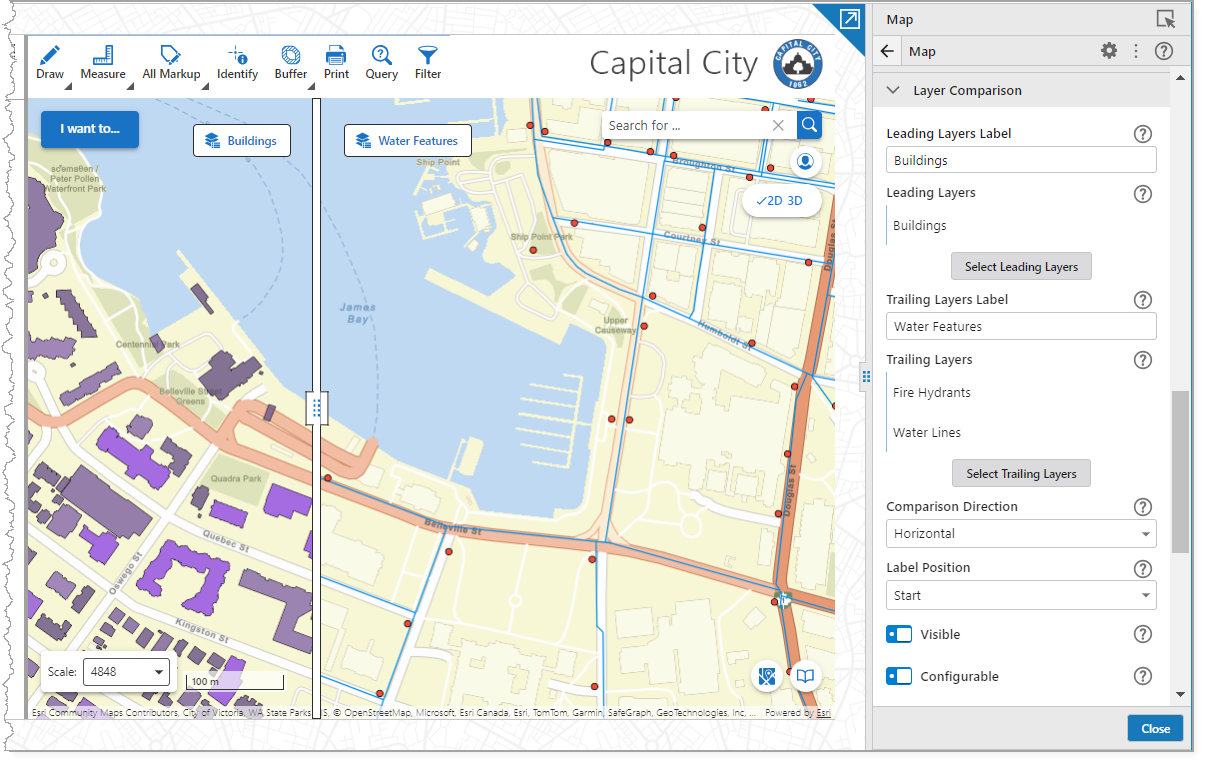Open the All Markup tool

pyautogui.click(x=171, y=62)
